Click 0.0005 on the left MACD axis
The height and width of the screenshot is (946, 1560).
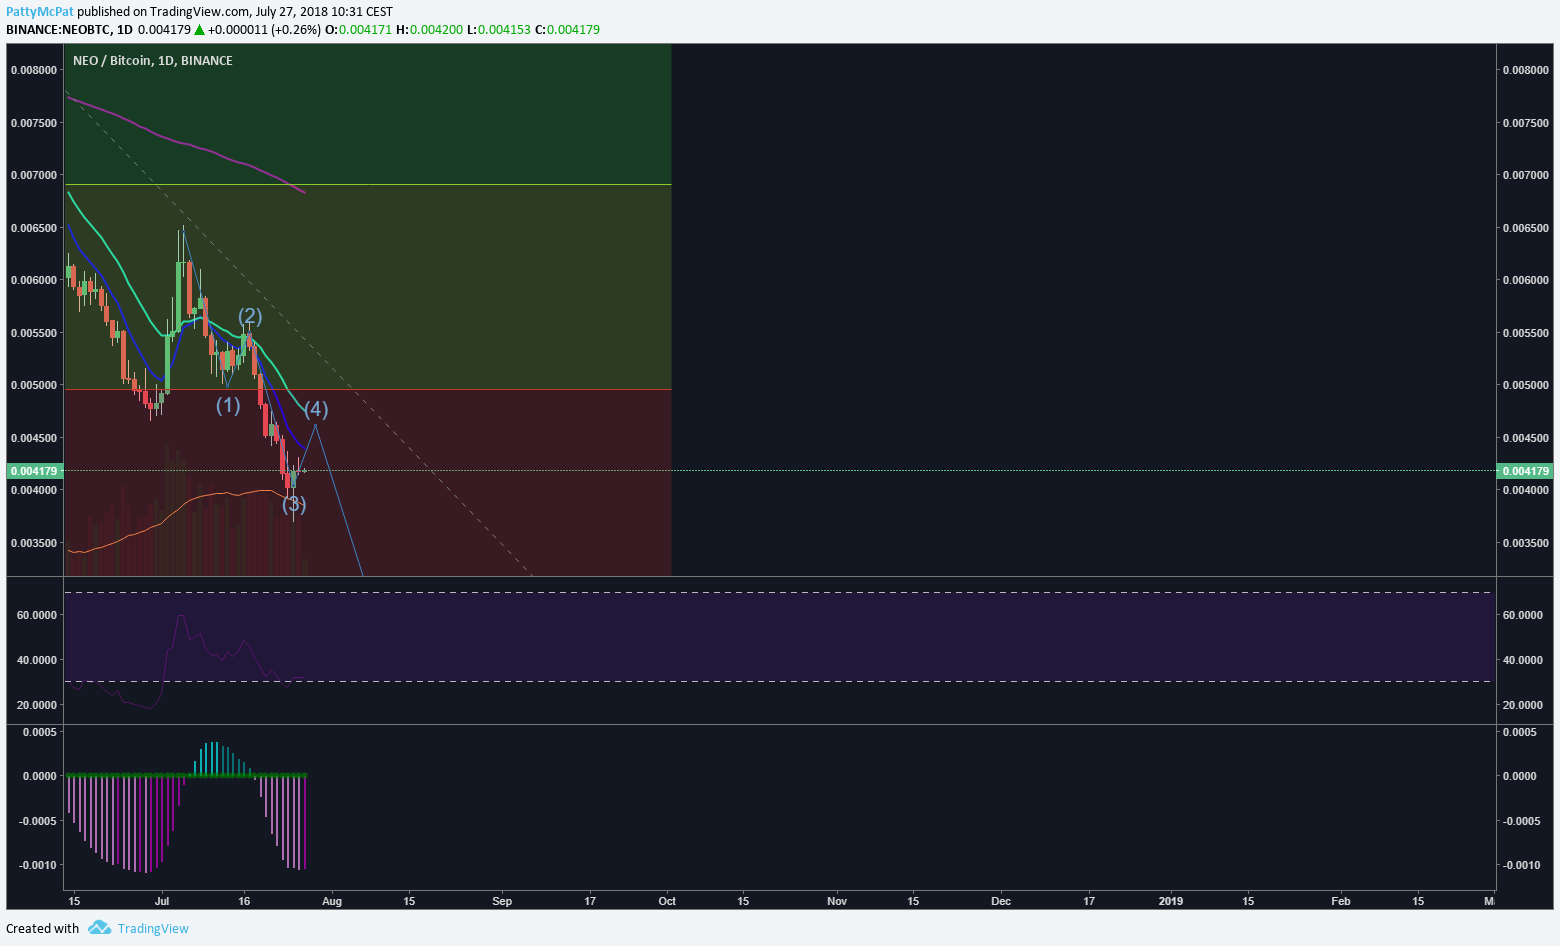tap(40, 732)
